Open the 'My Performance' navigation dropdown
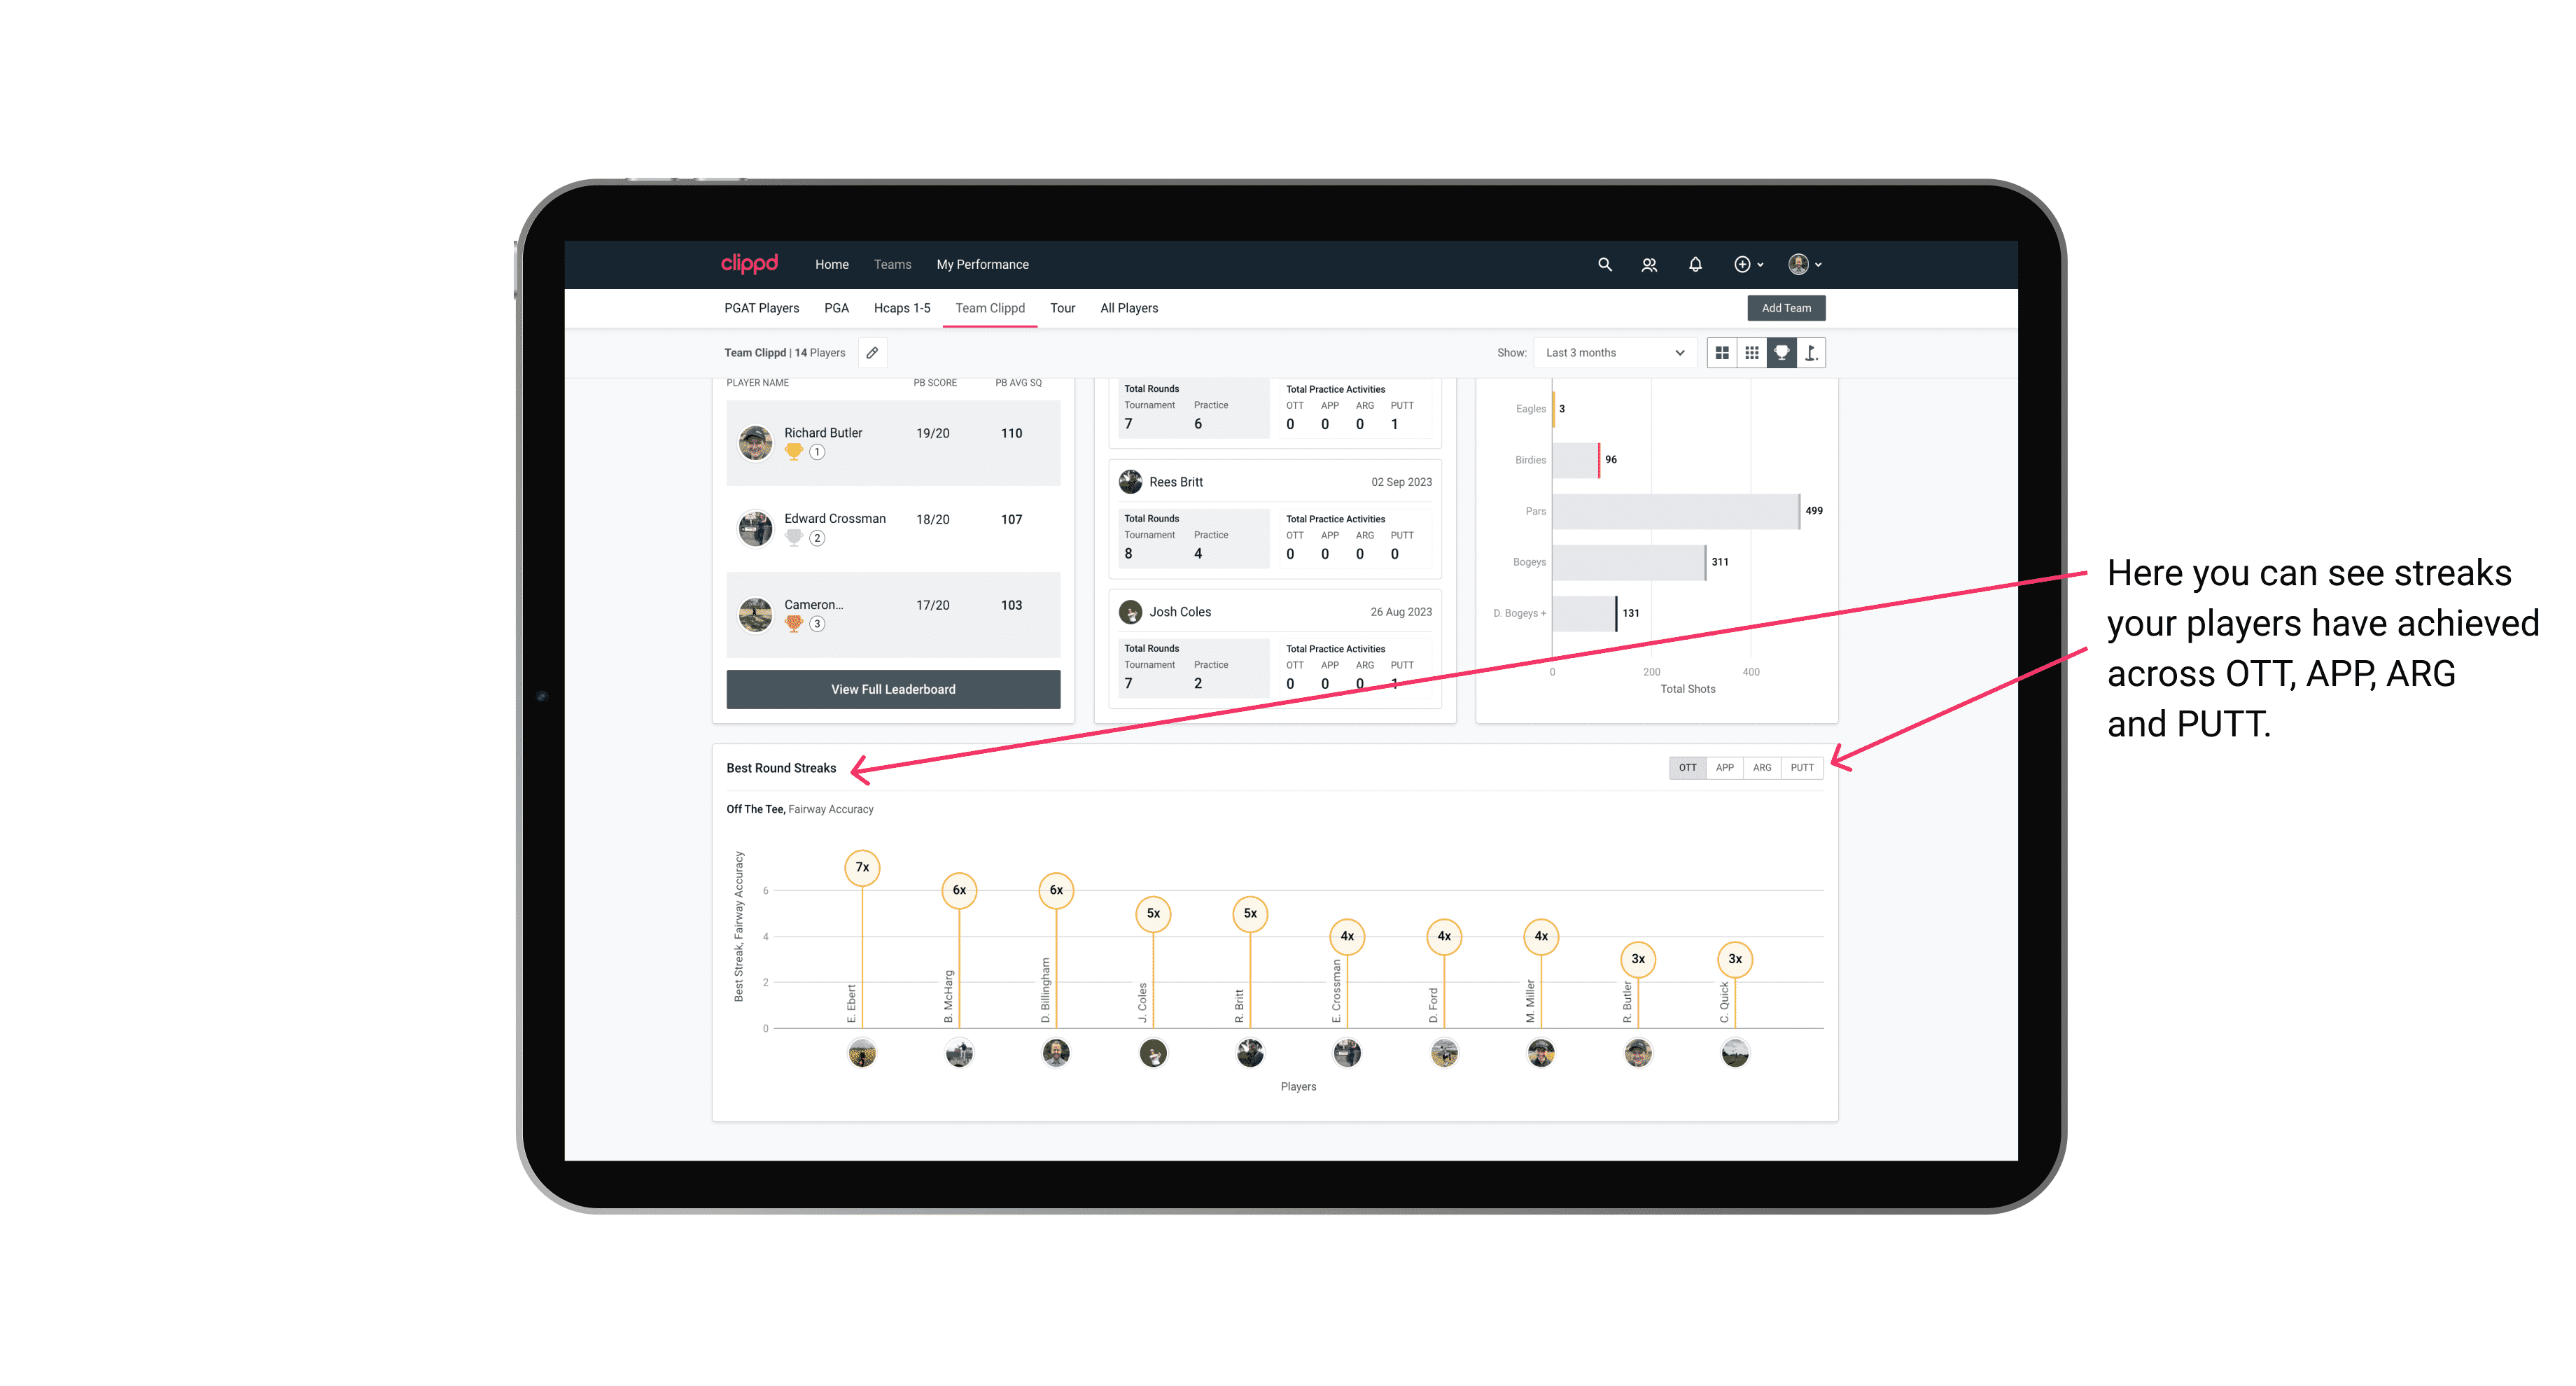The height and width of the screenshot is (1386, 2576). tap(984, 265)
